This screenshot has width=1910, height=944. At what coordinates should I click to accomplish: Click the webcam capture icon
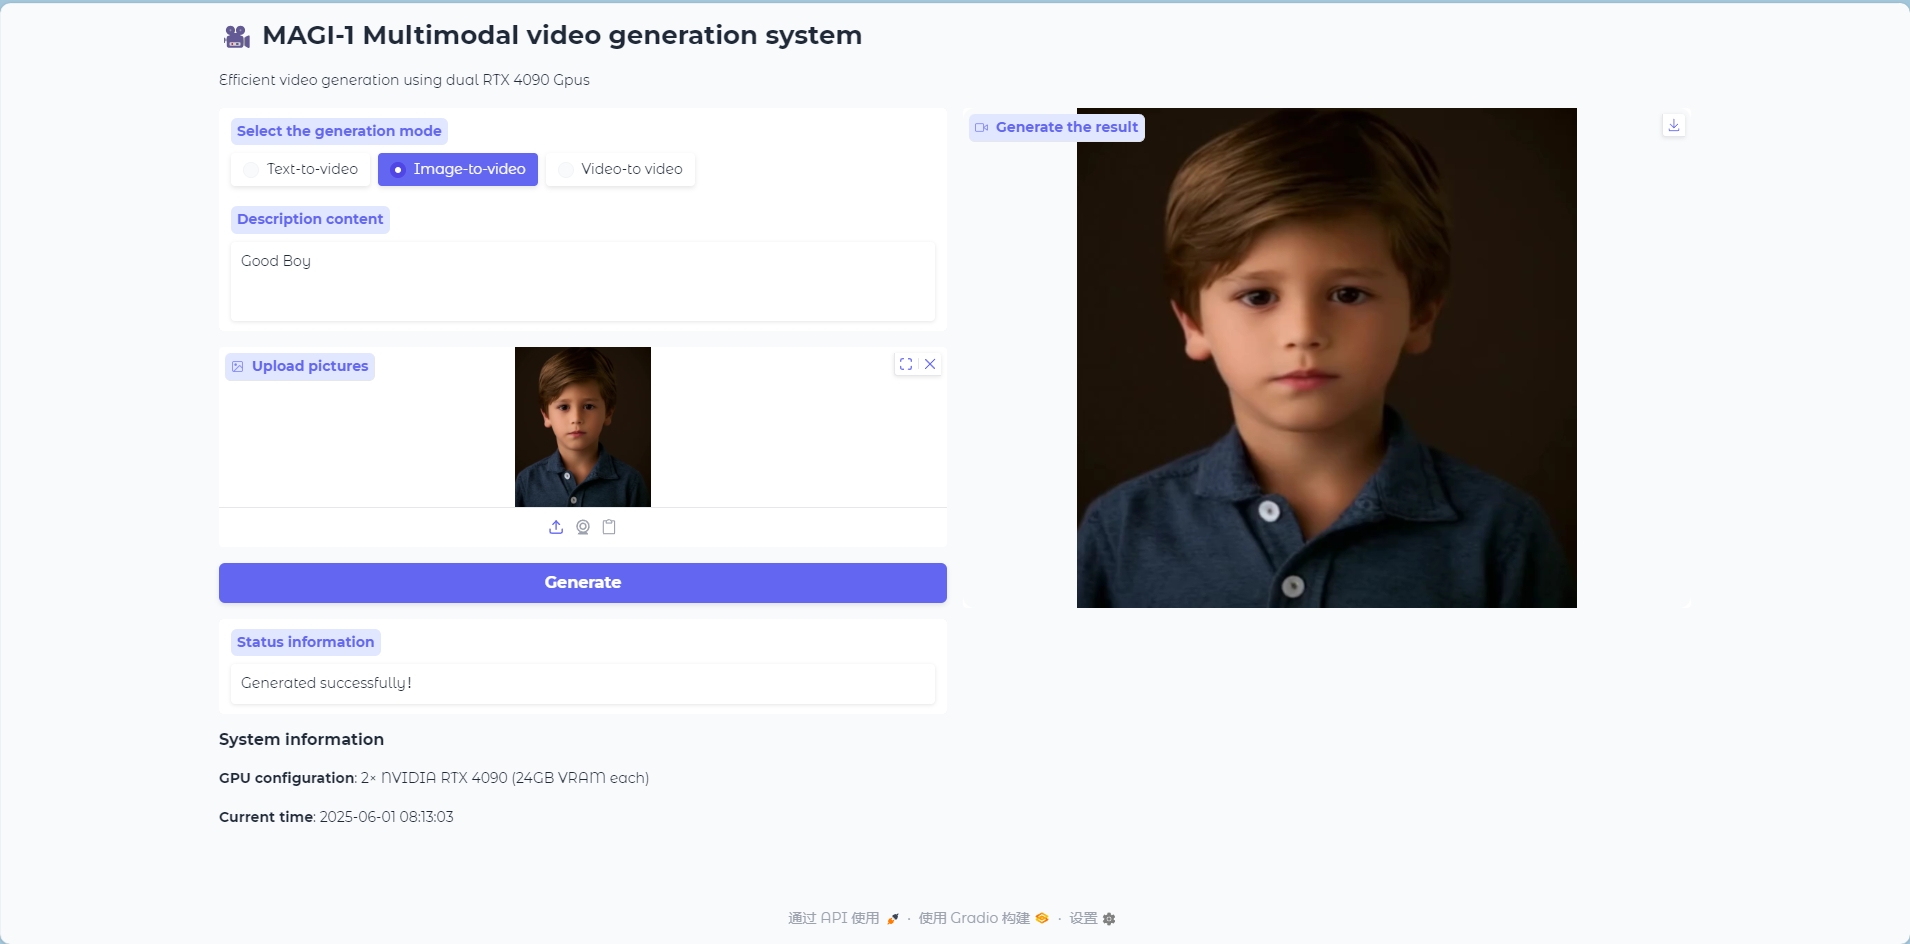(x=583, y=527)
